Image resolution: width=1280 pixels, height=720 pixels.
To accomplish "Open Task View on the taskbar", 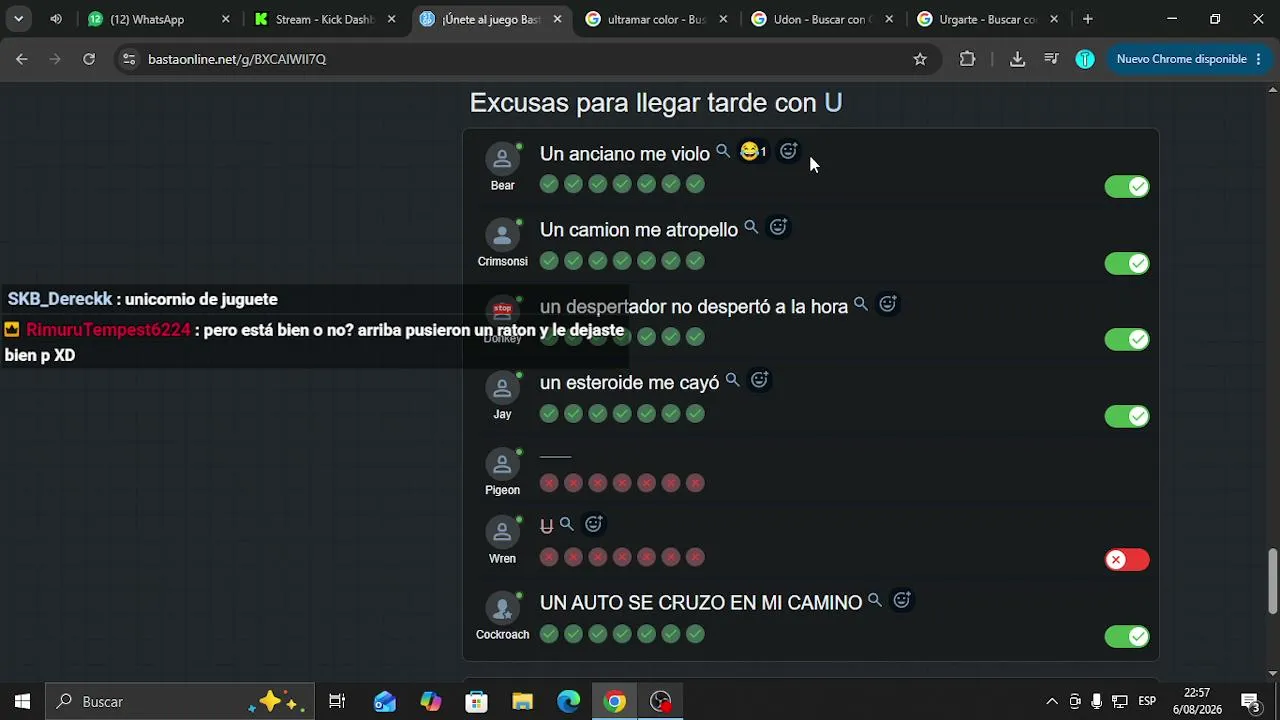I will pos(337,702).
